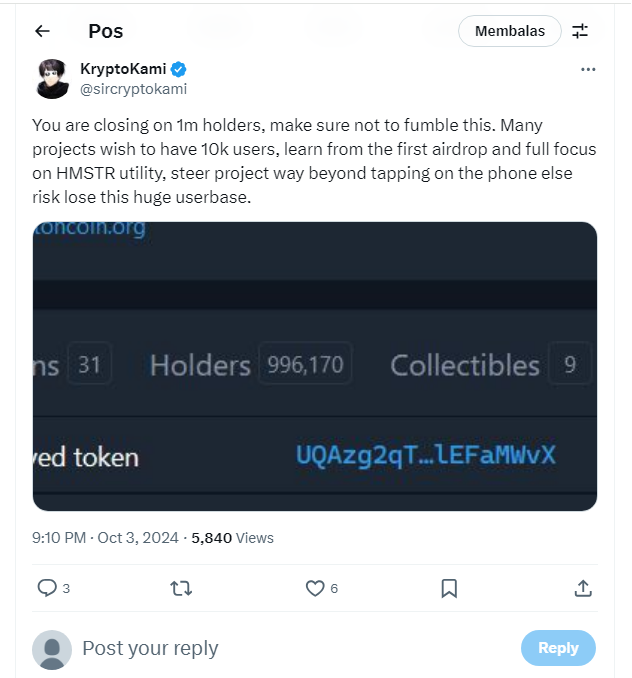Click the comment reply icon
The height and width of the screenshot is (678, 632).
[x=47, y=588]
